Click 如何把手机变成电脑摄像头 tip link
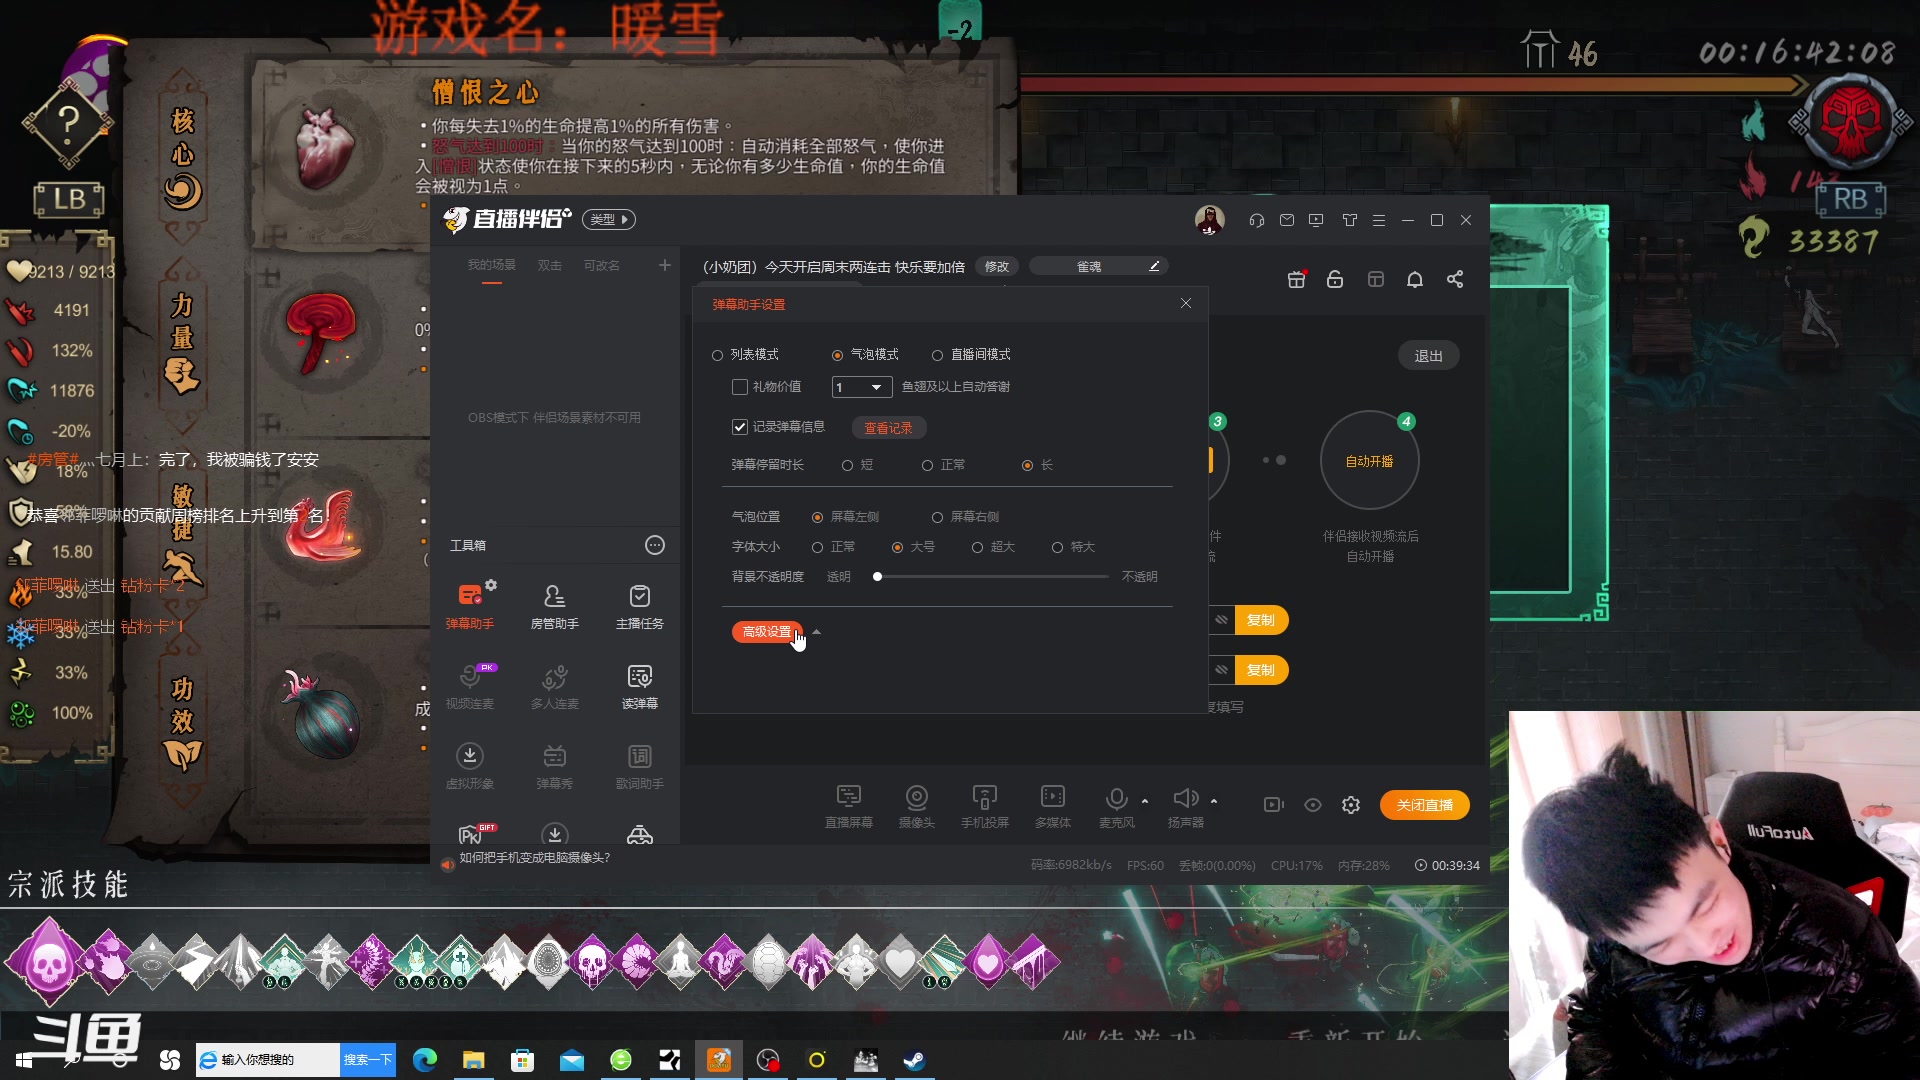The image size is (1920, 1080). [x=534, y=858]
